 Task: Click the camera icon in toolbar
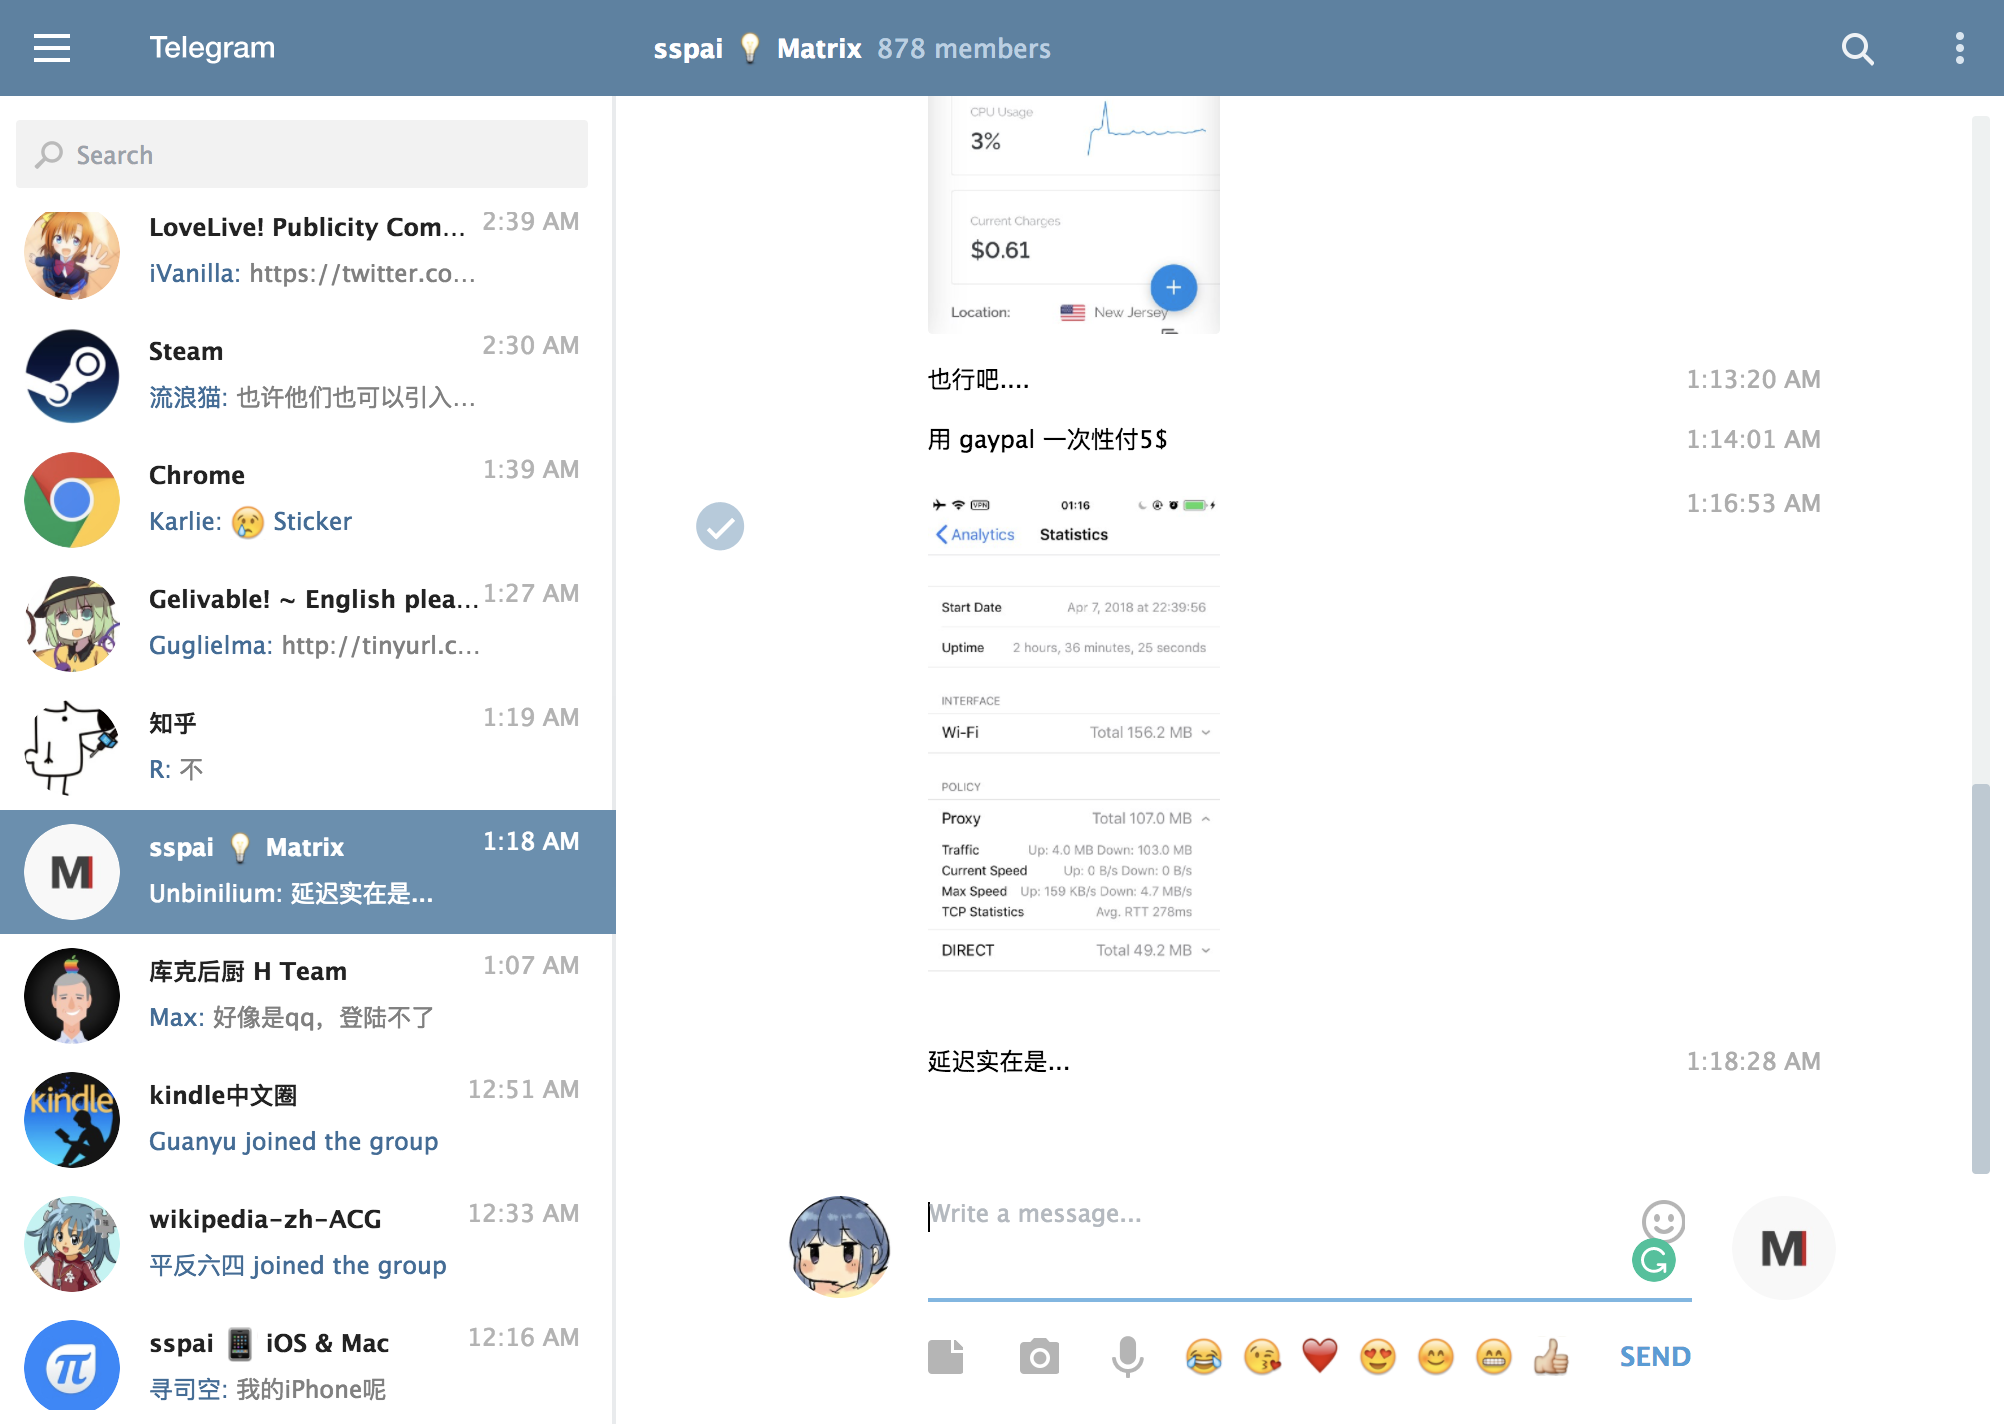tap(1041, 1355)
